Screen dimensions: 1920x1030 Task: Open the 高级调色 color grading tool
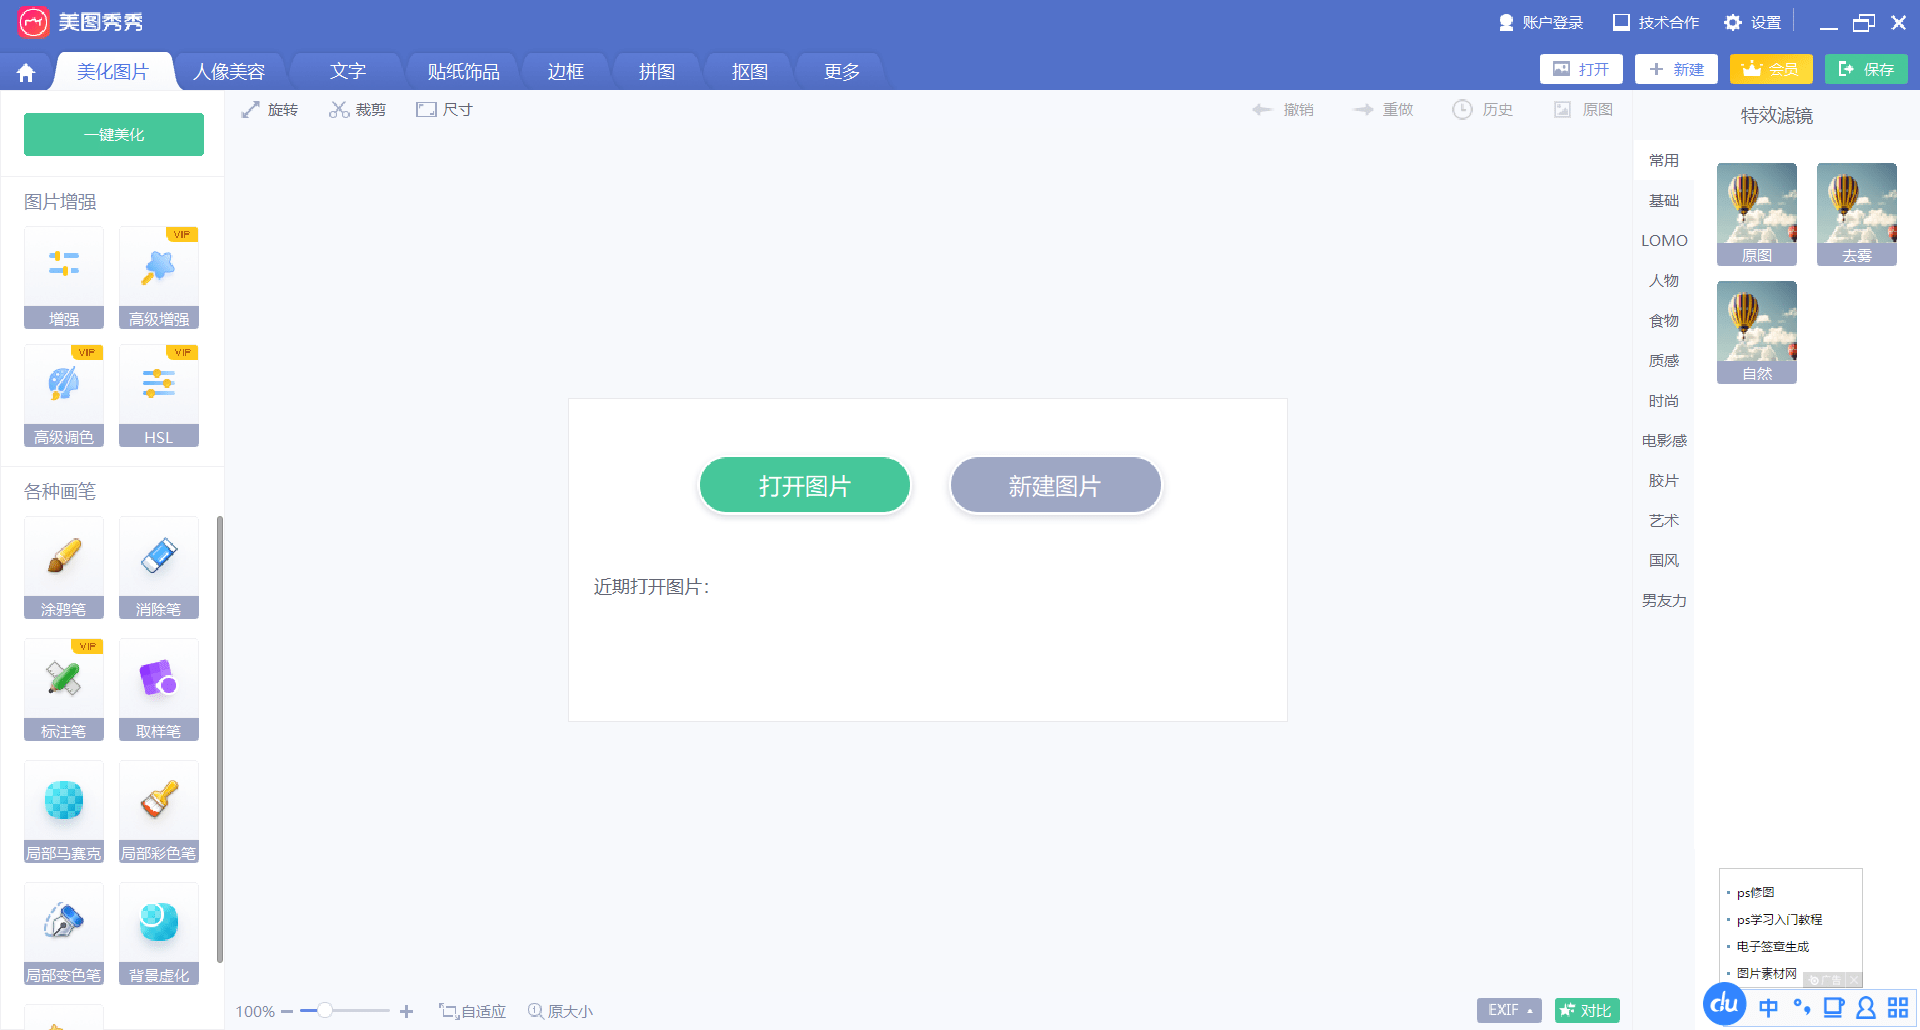click(64, 395)
